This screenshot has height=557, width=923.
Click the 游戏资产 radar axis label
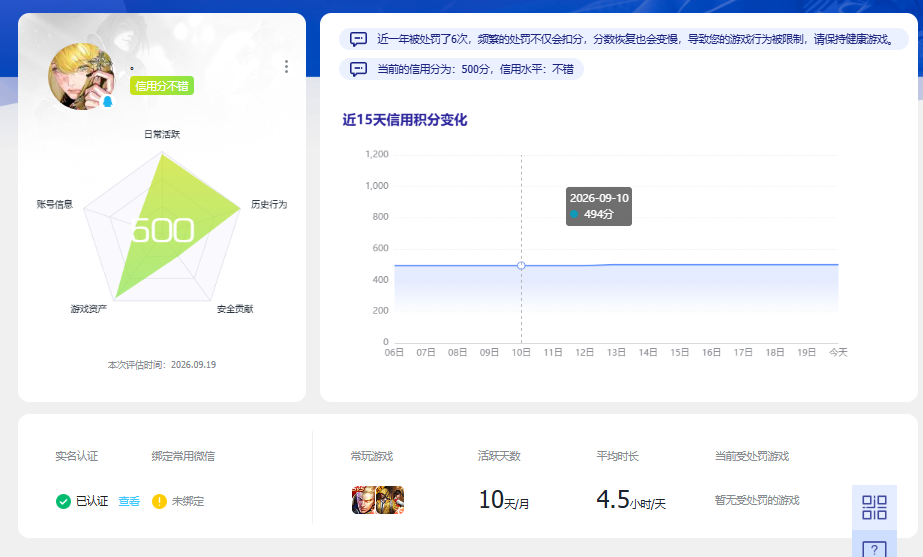coord(89,309)
